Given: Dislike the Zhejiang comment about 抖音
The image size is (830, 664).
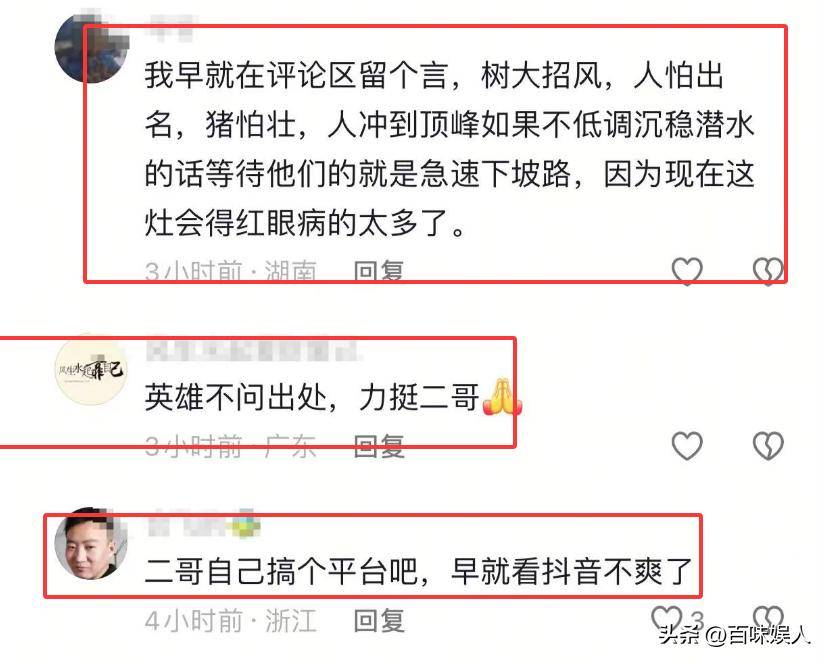Looking at the screenshot, I should pos(768,618).
